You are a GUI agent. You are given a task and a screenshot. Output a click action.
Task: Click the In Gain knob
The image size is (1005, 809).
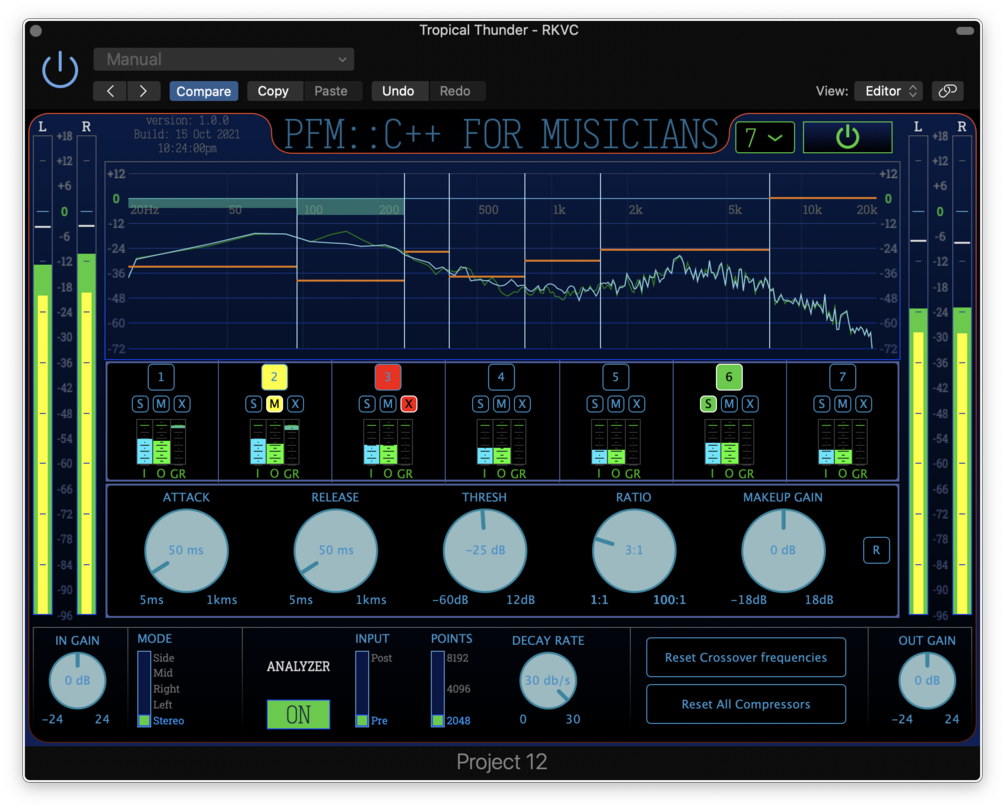(x=78, y=680)
